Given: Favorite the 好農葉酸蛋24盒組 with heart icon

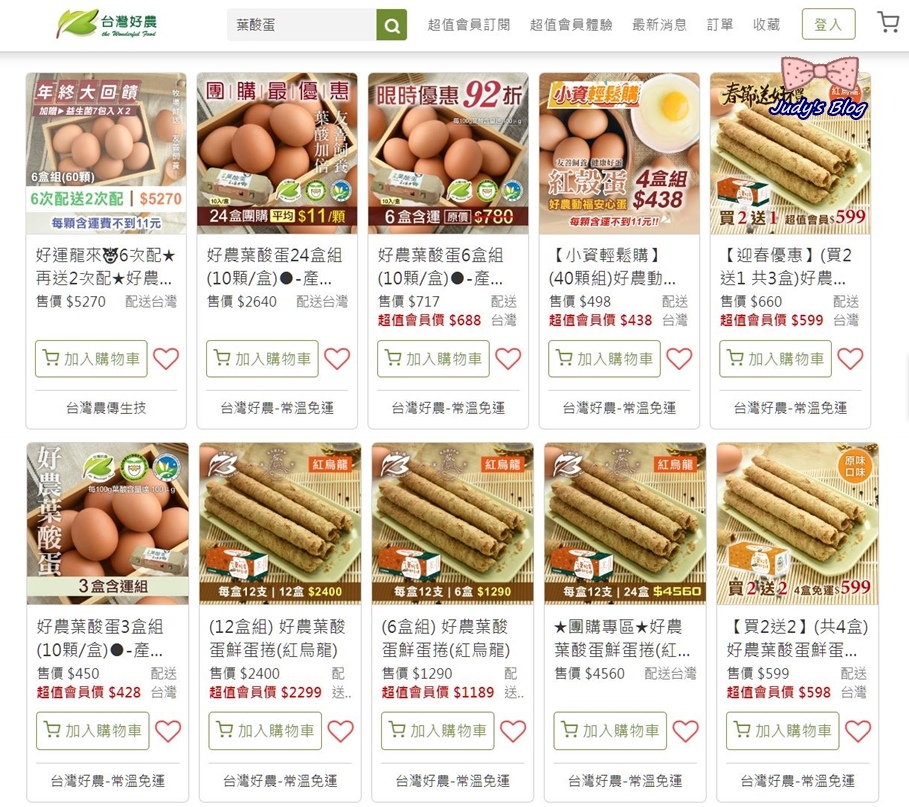Looking at the screenshot, I should point(337,359).
